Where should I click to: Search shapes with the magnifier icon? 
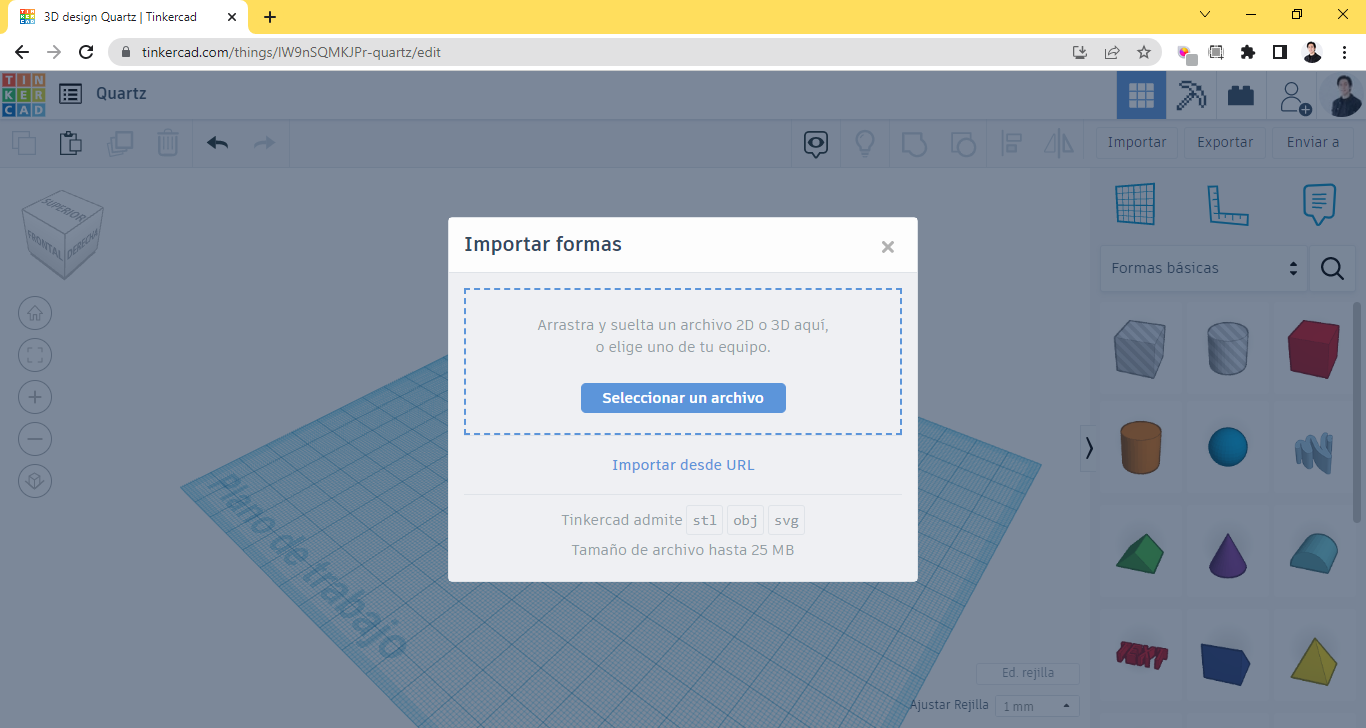click(1332, 268)
